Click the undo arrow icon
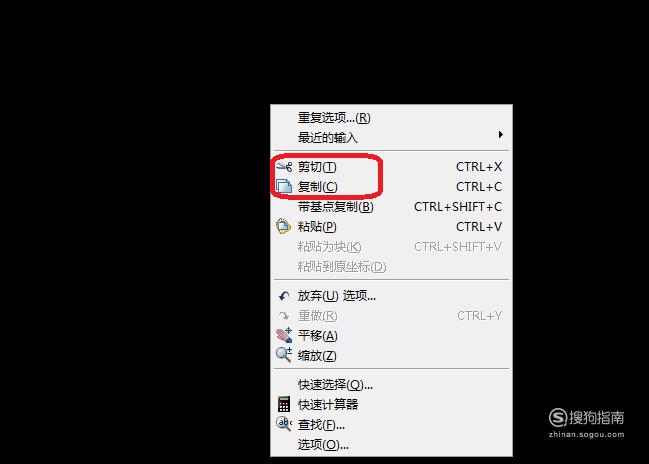 284,296
